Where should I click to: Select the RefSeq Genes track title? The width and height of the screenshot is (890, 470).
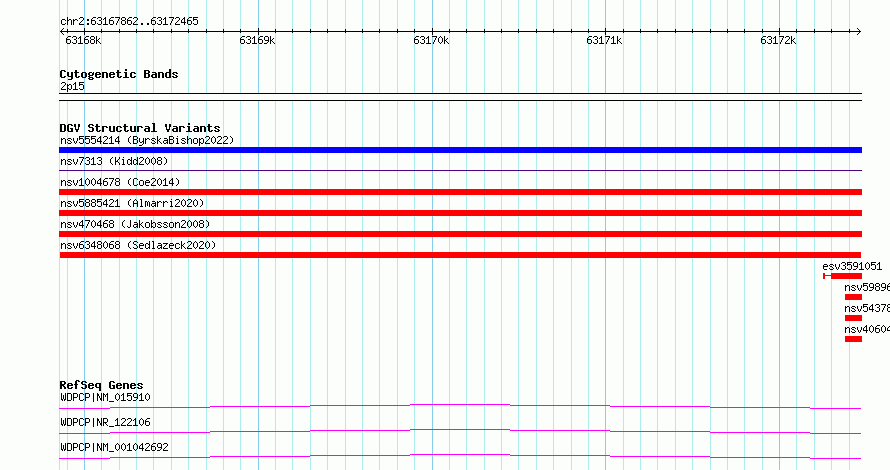click(x=101, y=385)
